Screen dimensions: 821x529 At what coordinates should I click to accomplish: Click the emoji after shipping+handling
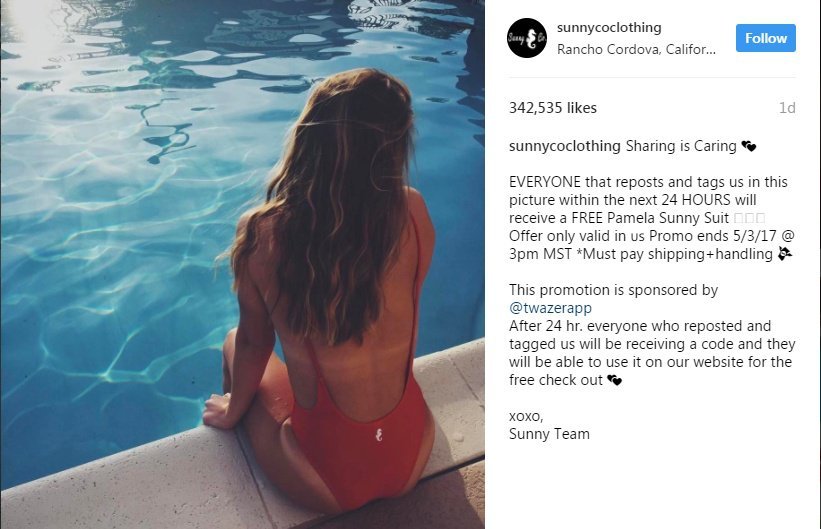coord(784,254)
